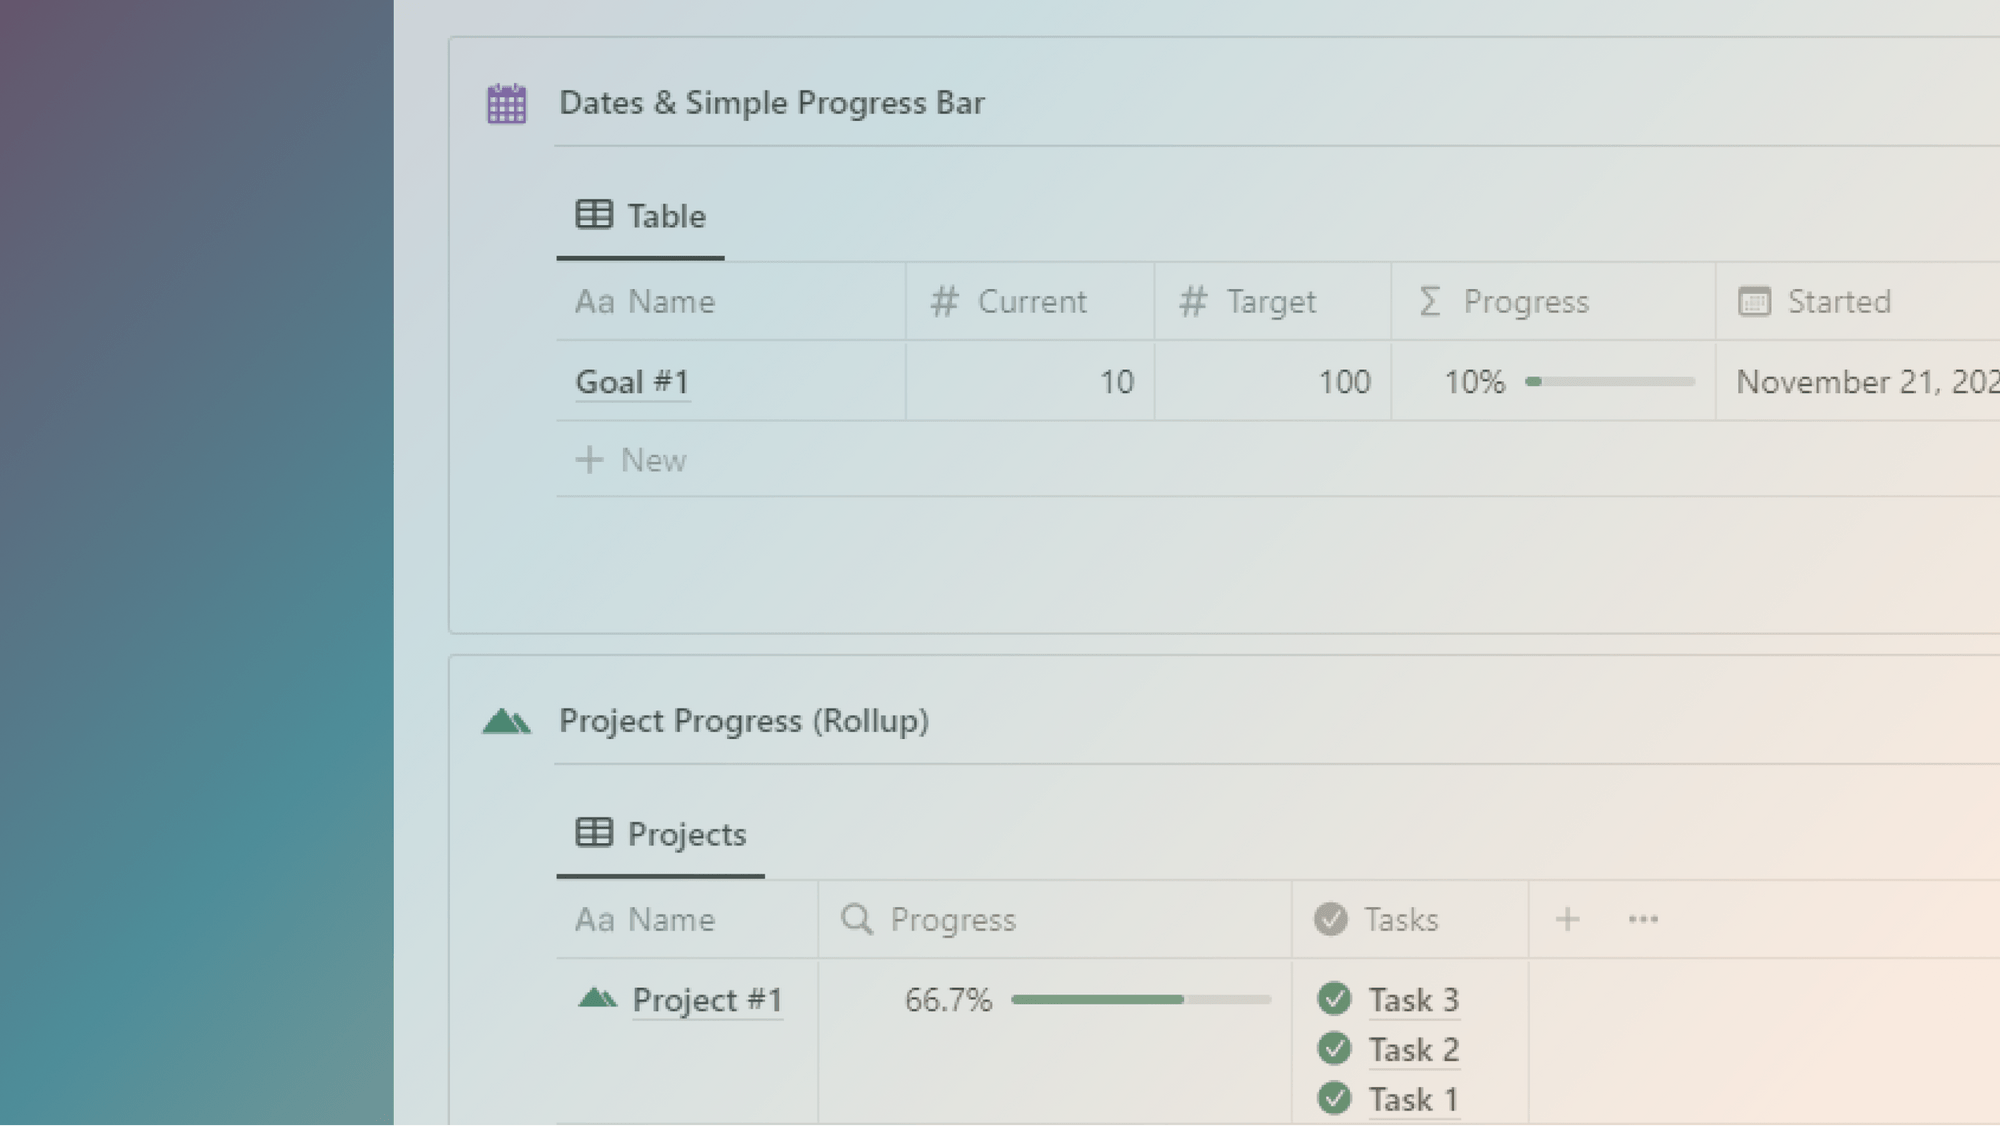Screen dimensions: 2000x1126
Task: Click the + New row button
Action: point(631,460)
